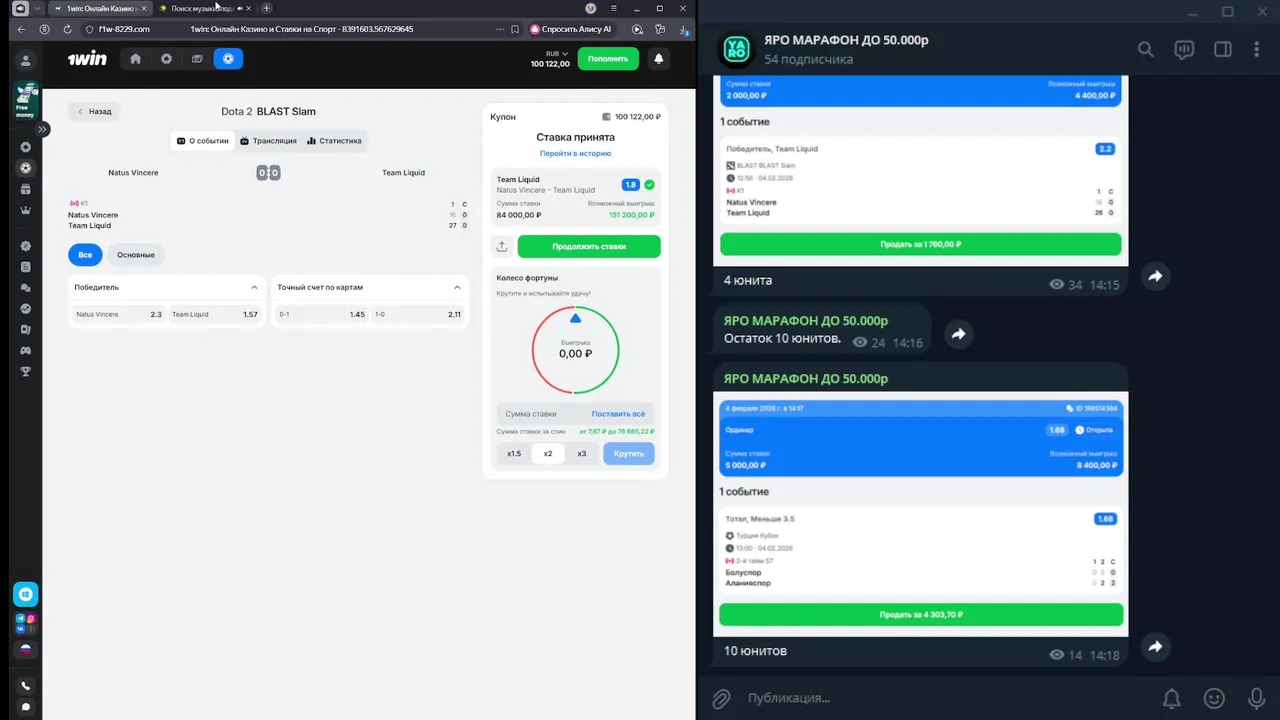Select the 'Все' markets filter

pos(85,255)
